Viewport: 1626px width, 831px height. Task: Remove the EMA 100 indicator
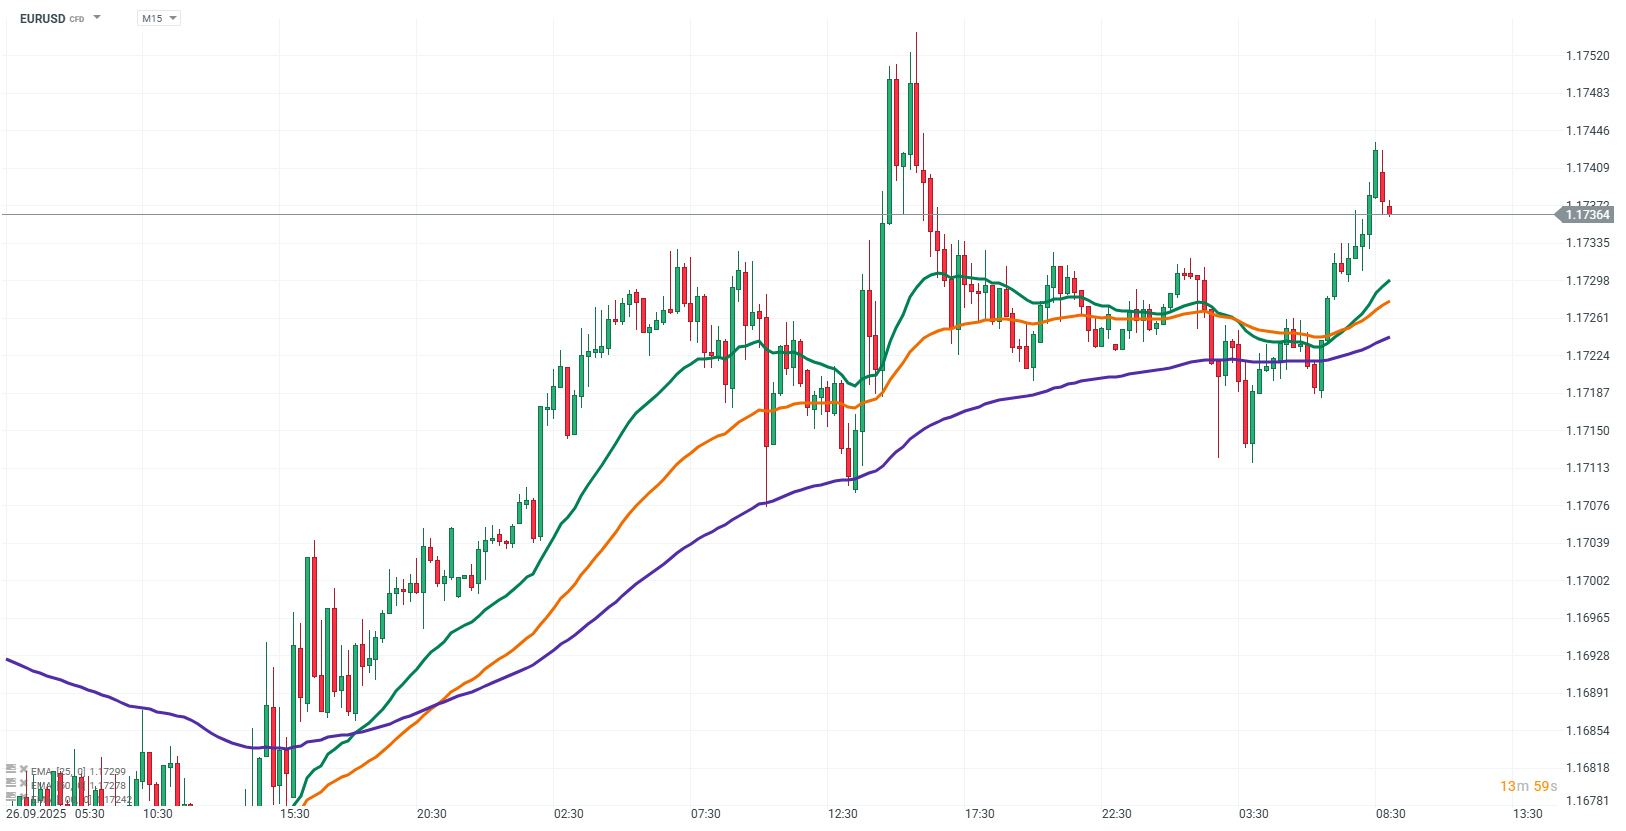coord(23,797)
